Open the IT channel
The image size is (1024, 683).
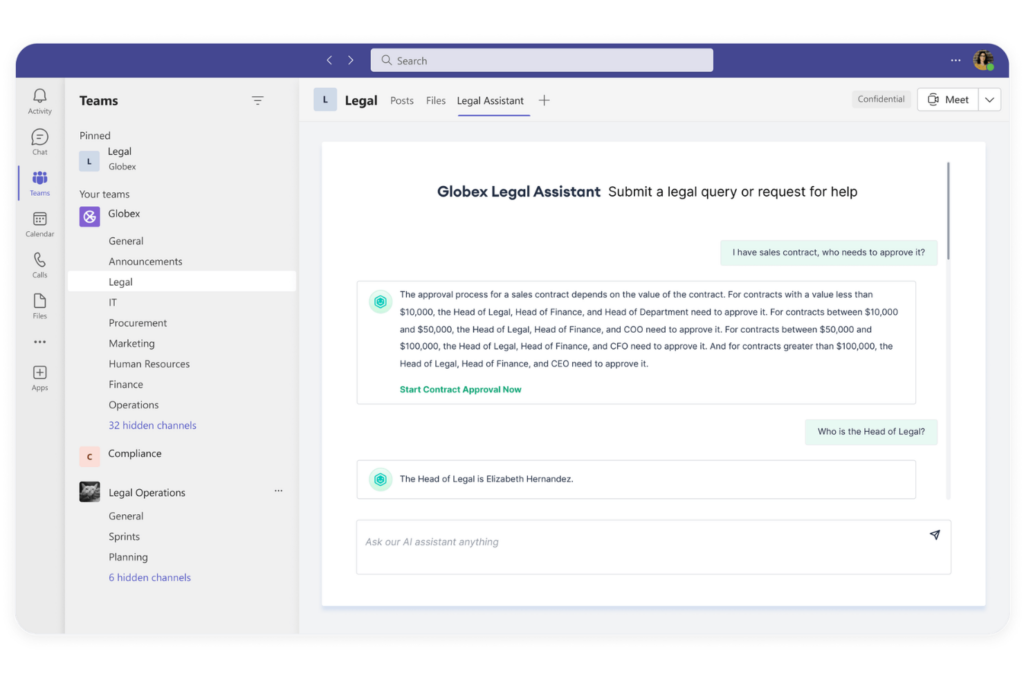113,302
